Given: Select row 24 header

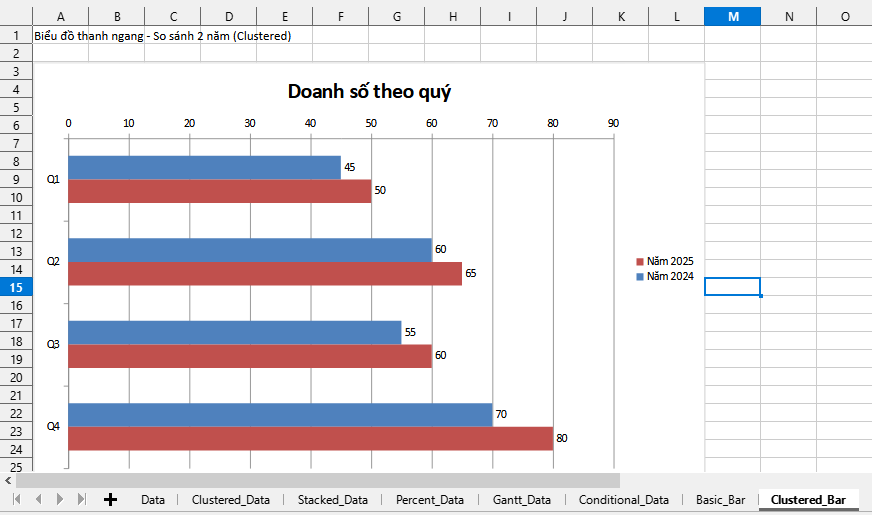Looking at the screenshot, I should pos(16,449).
